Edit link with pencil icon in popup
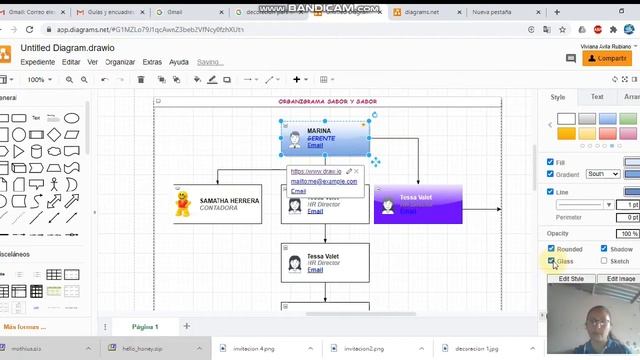This screenshot has width=640, height=360. 349,171
